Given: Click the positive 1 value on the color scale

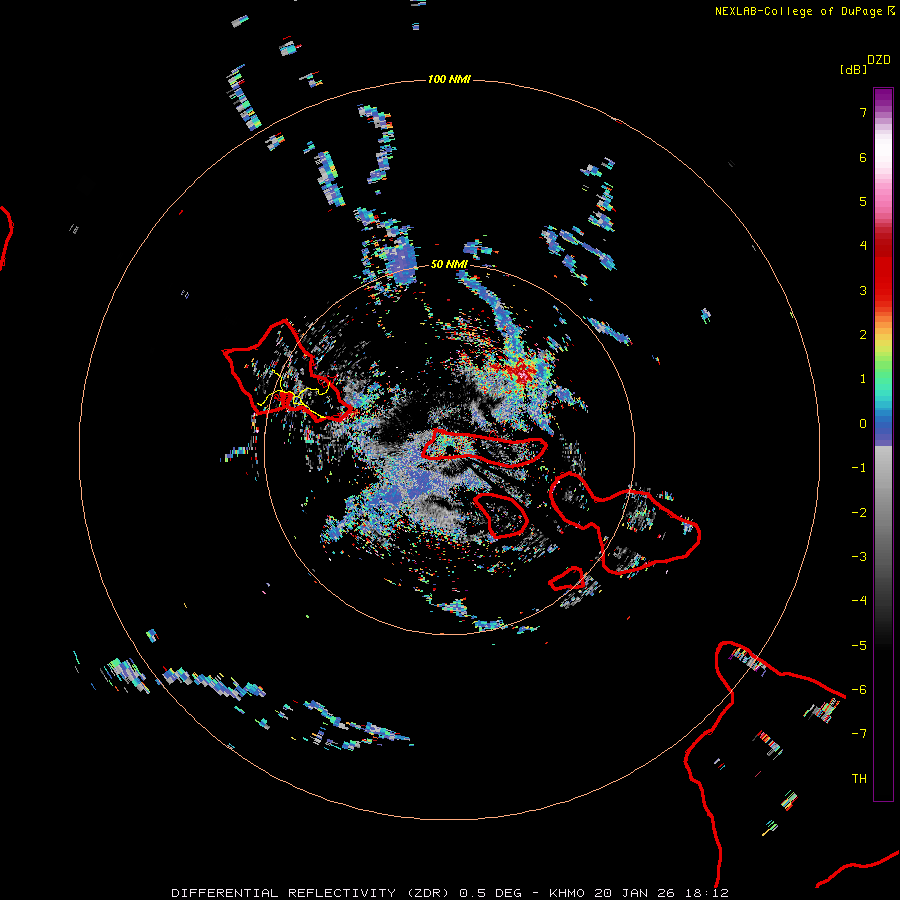Looking at the screenshot, I should tap(863, 379).
